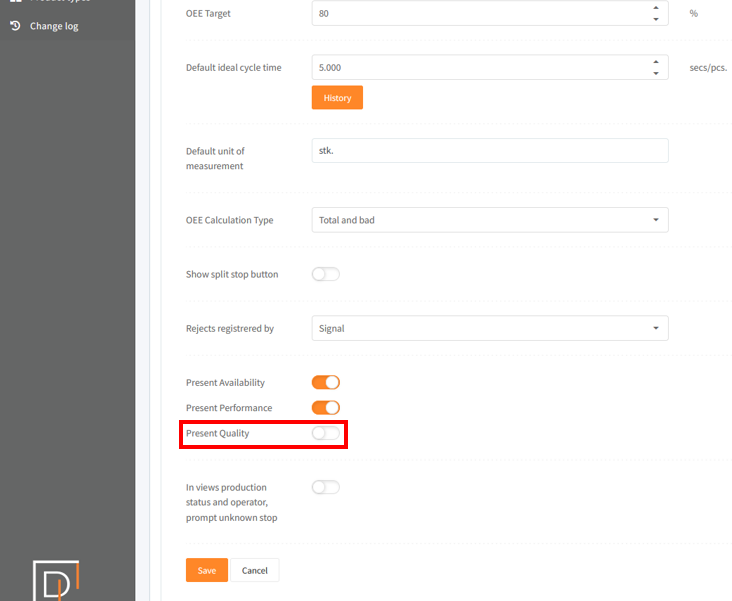Click the Rejects registrered by label
This screenshot has width=732, height=601.
(x=230, y=328)
